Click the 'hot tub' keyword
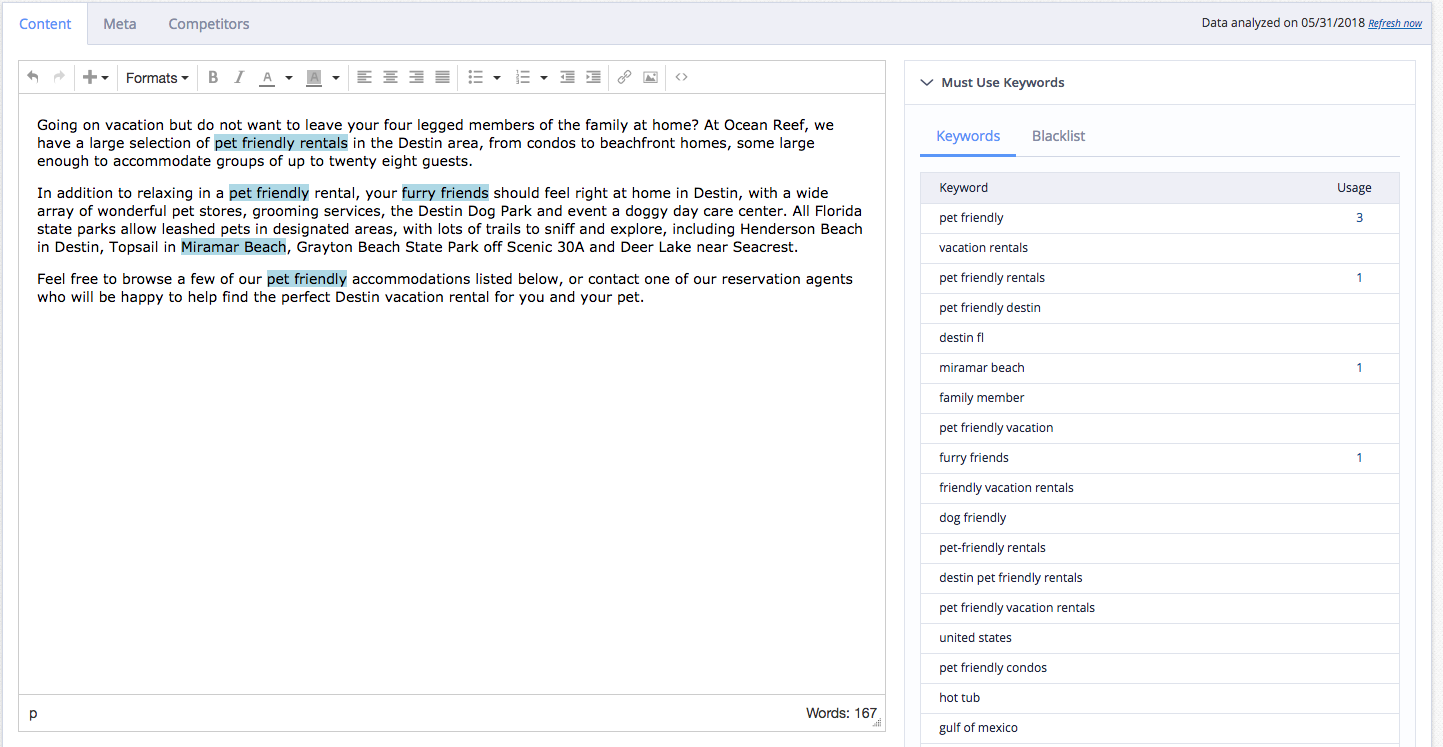This screenshot has height=747, width=1443. (x=959, y=698)
